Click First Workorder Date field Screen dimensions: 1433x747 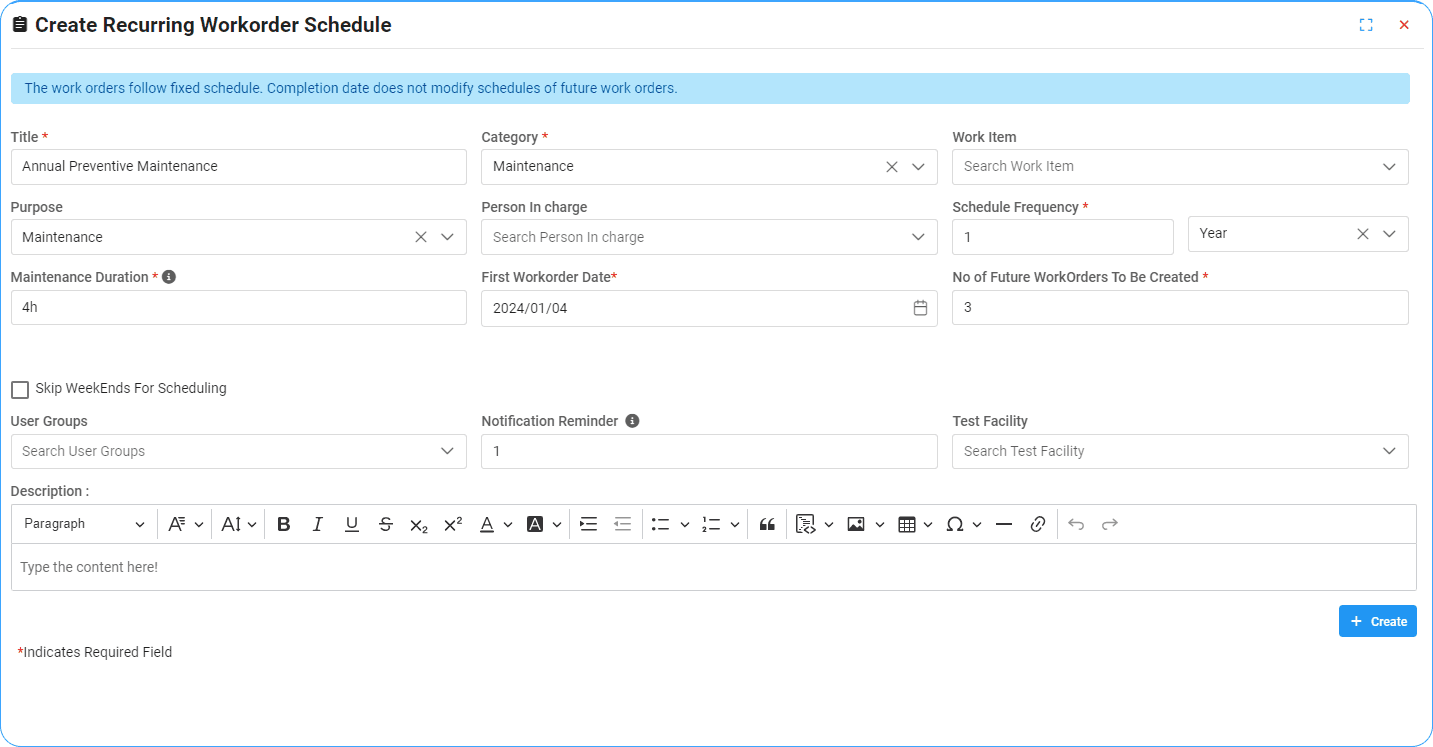(x=709, y=308)
